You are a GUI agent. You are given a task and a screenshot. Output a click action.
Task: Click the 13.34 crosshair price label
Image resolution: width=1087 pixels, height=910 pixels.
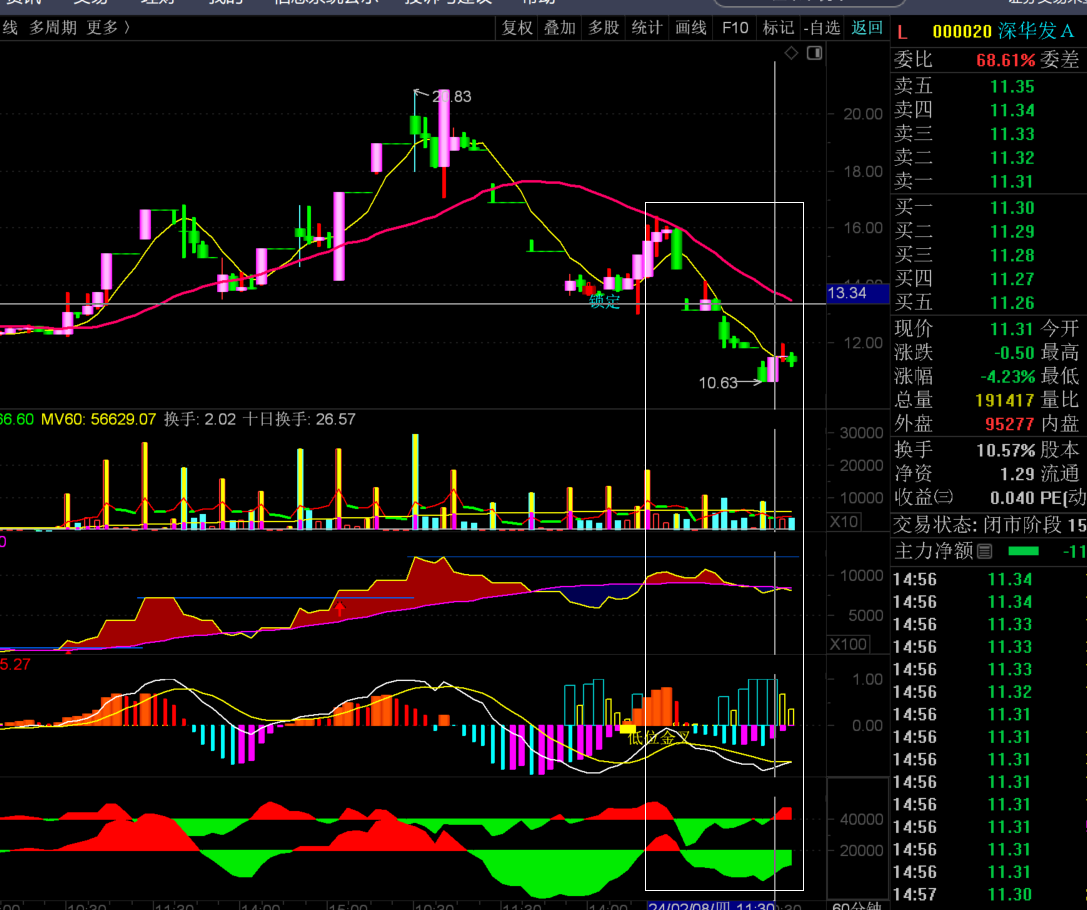click(858, 293)
